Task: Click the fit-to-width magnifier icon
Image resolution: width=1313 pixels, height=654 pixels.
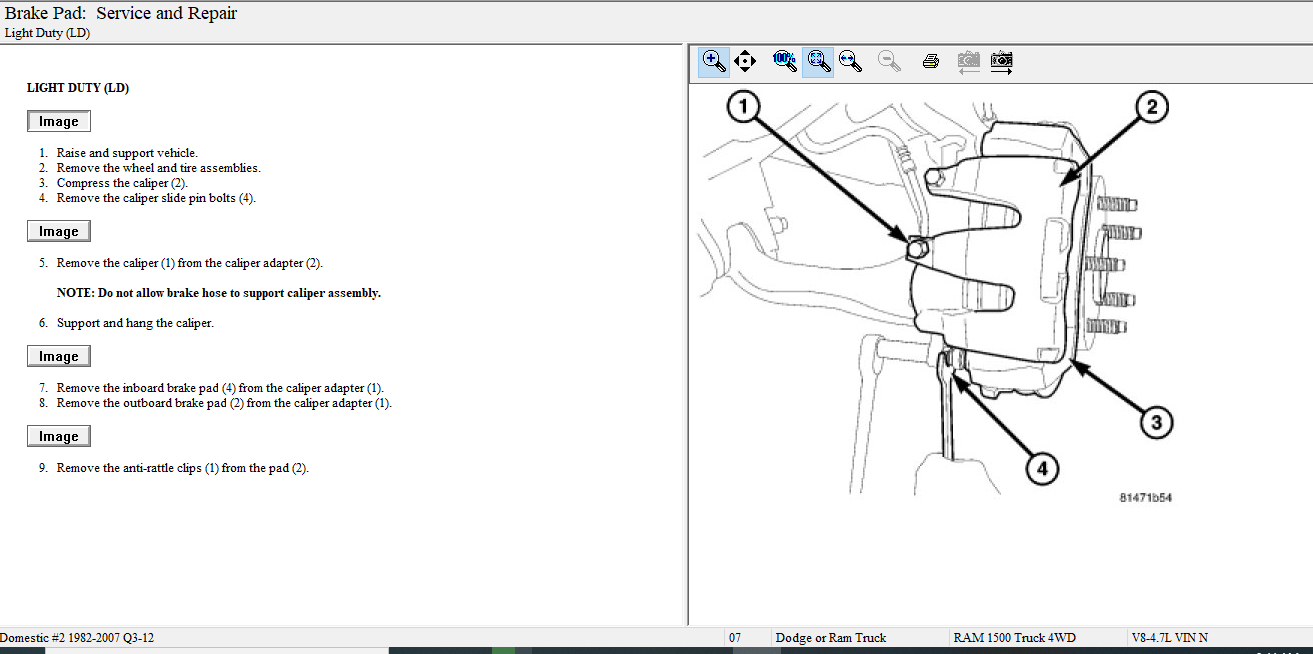Action: pos(851,61)
